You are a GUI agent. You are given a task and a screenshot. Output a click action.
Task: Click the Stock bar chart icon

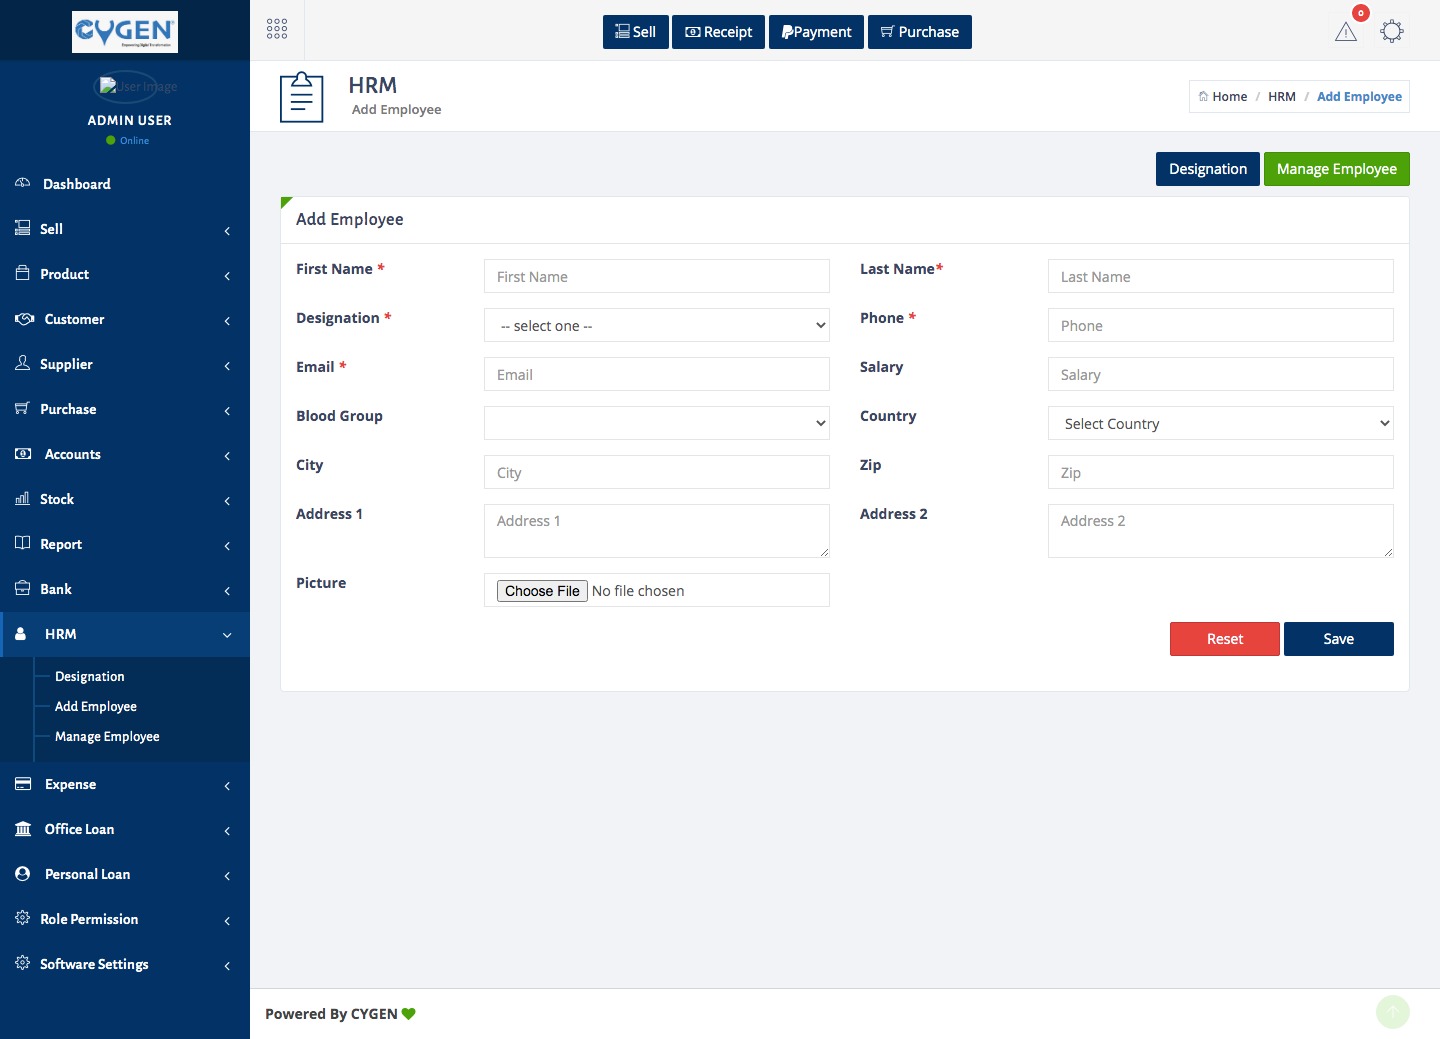22,498
